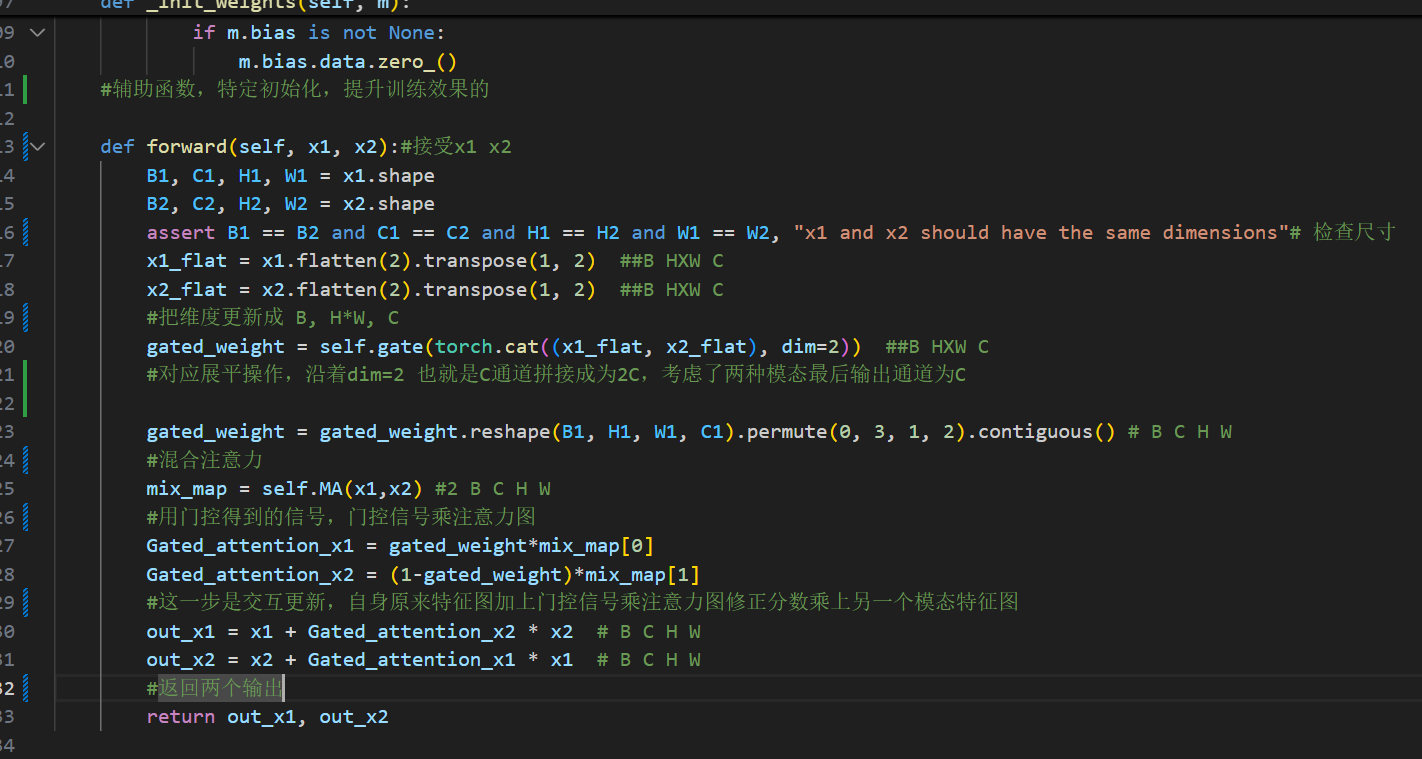Click the 'x2_flat' variable being assigned
The height and width of the screenshot is (759, 1422).
tap(187, 290)
